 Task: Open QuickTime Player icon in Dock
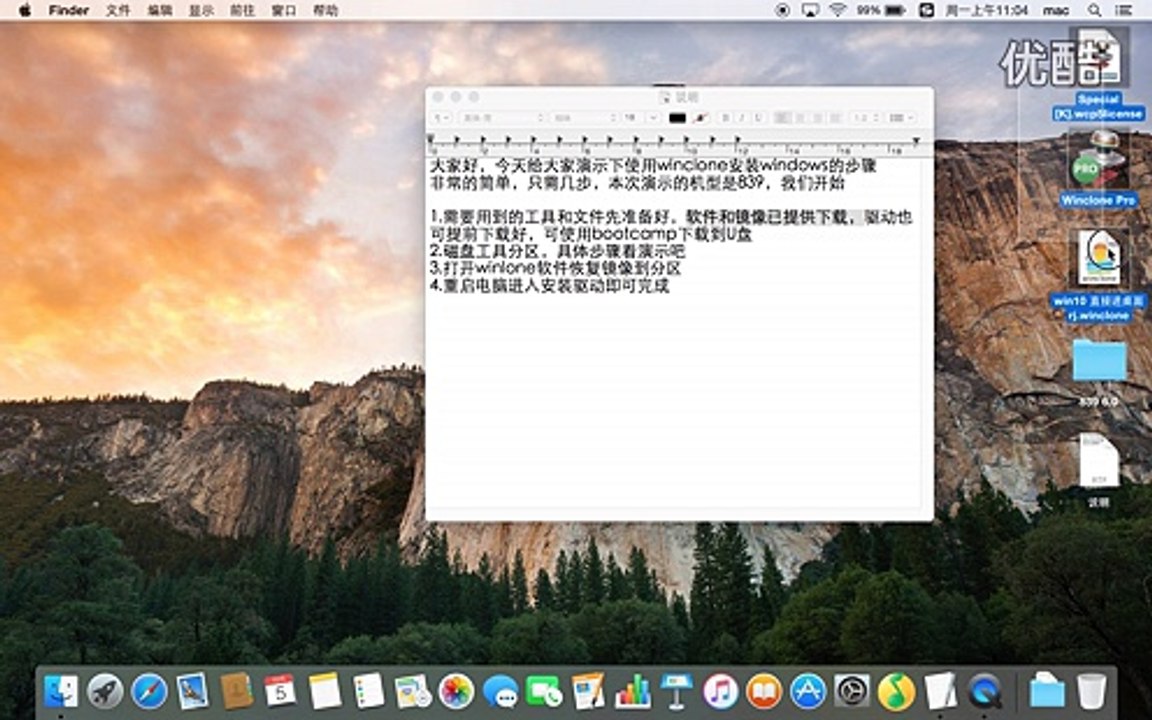[984, 691]
